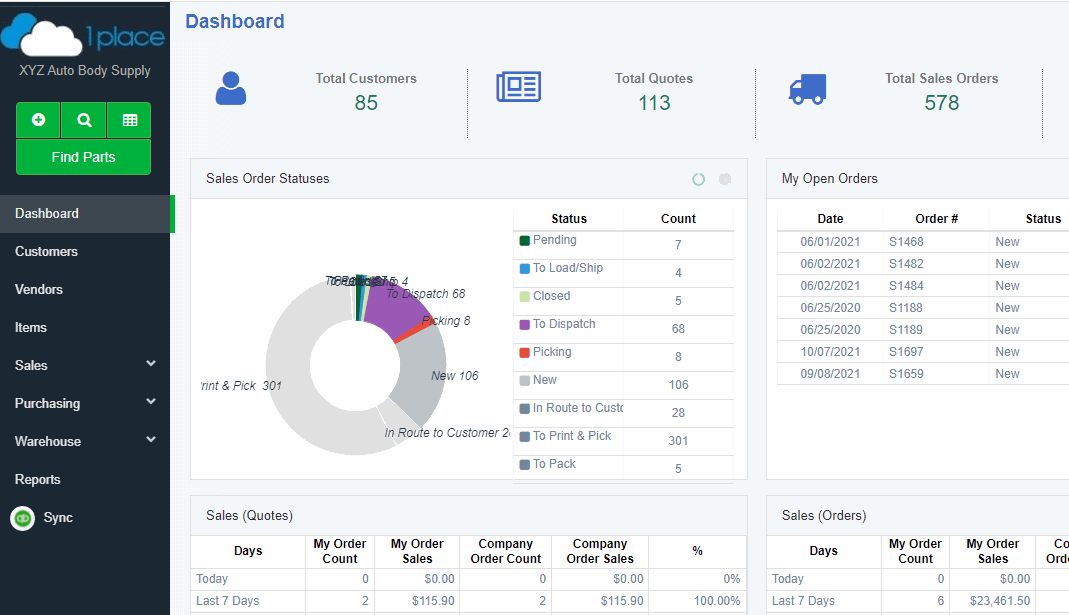
Task: Open the grid table view icon
Action: coord(129,120)
